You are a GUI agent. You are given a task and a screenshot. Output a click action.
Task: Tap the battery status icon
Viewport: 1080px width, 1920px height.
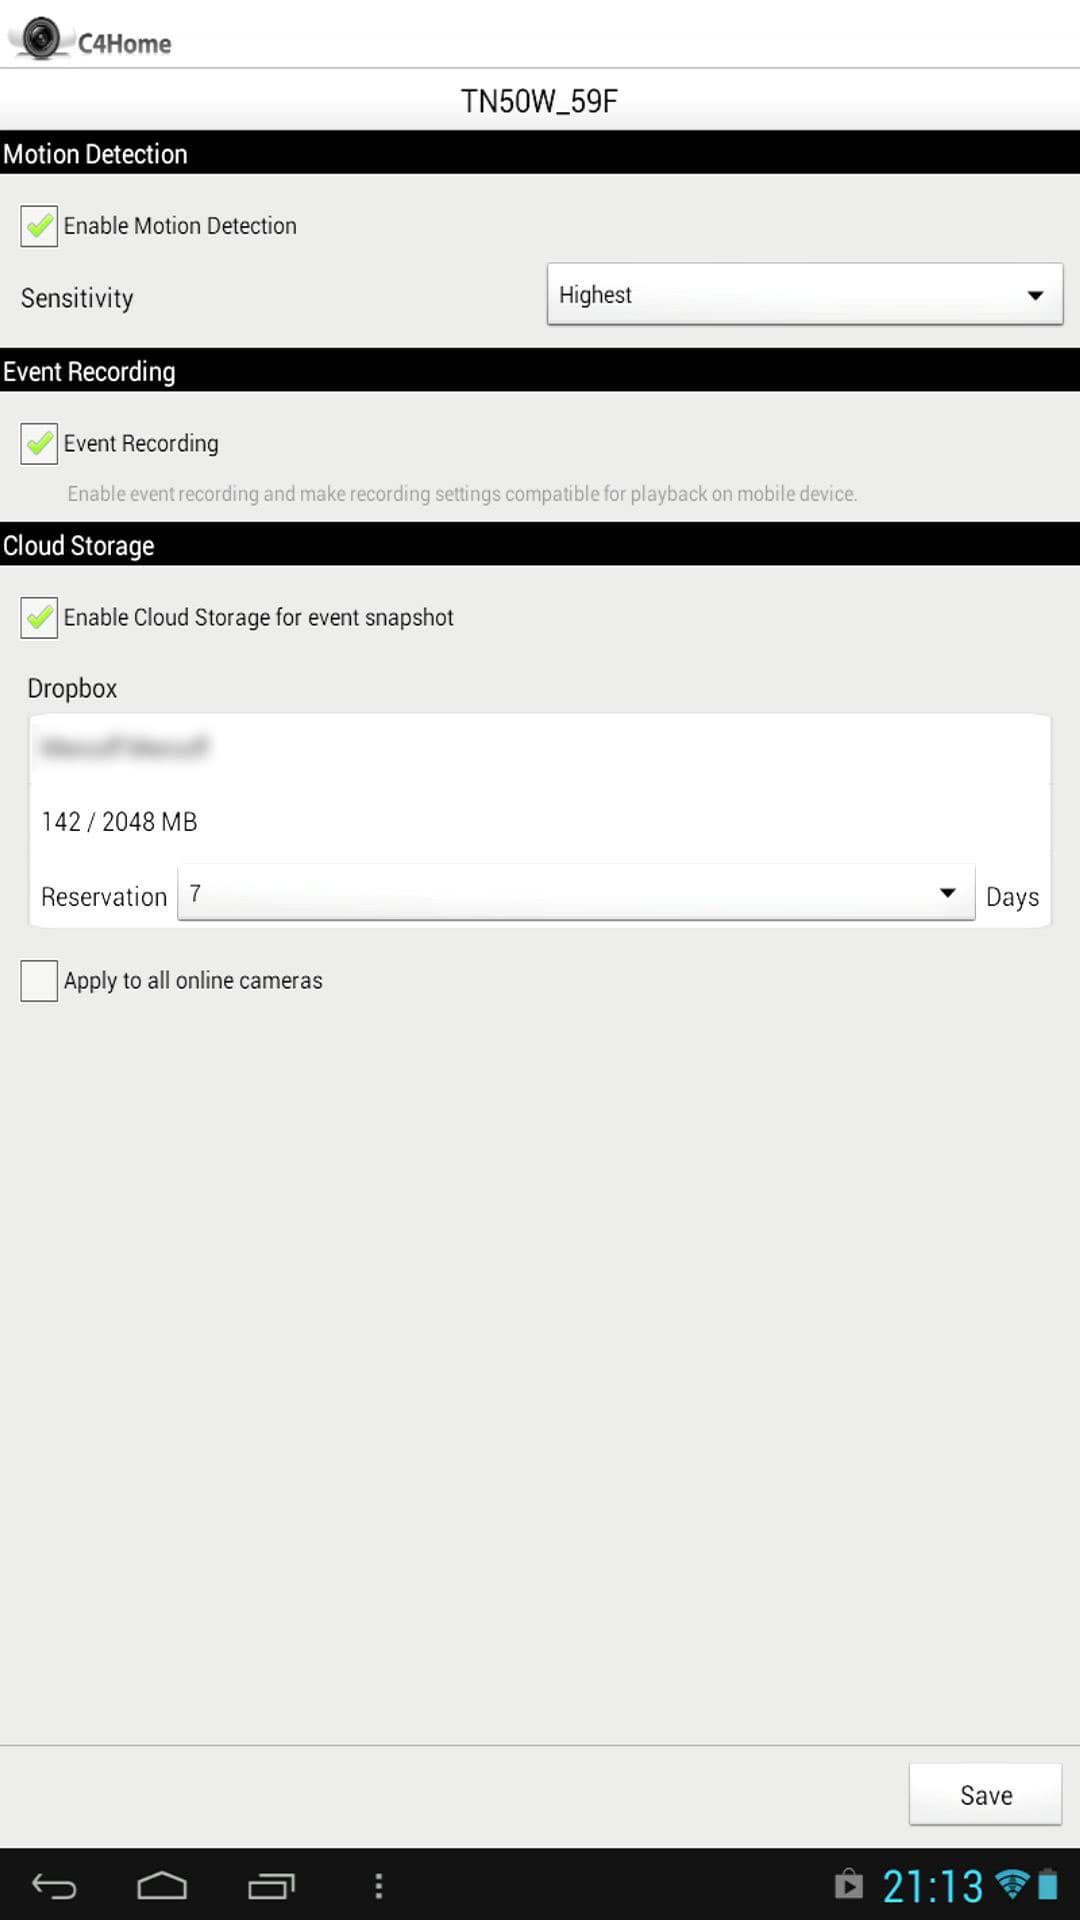tap(1048, 1884)
